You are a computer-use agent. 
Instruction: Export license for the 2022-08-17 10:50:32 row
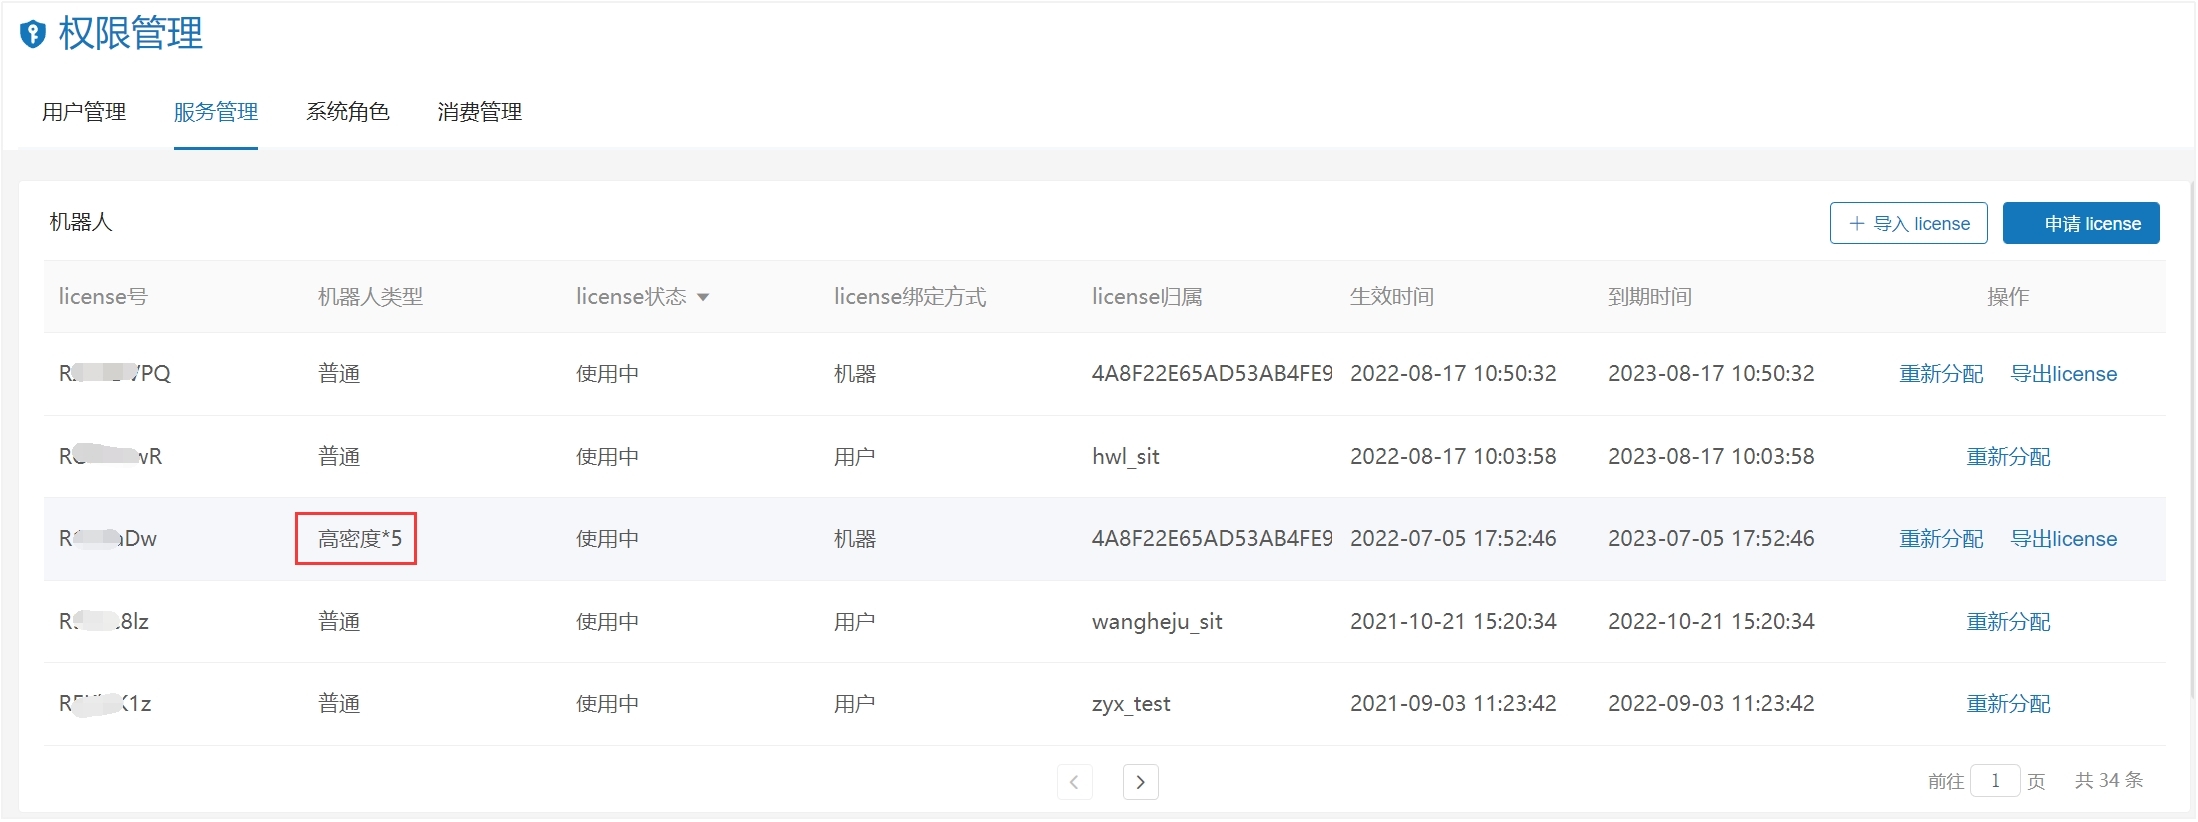pos(2063,374)
